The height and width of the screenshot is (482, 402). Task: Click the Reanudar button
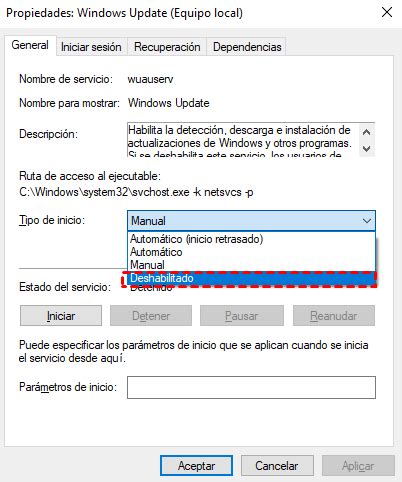pyautogui.click(x=334, y=316)
